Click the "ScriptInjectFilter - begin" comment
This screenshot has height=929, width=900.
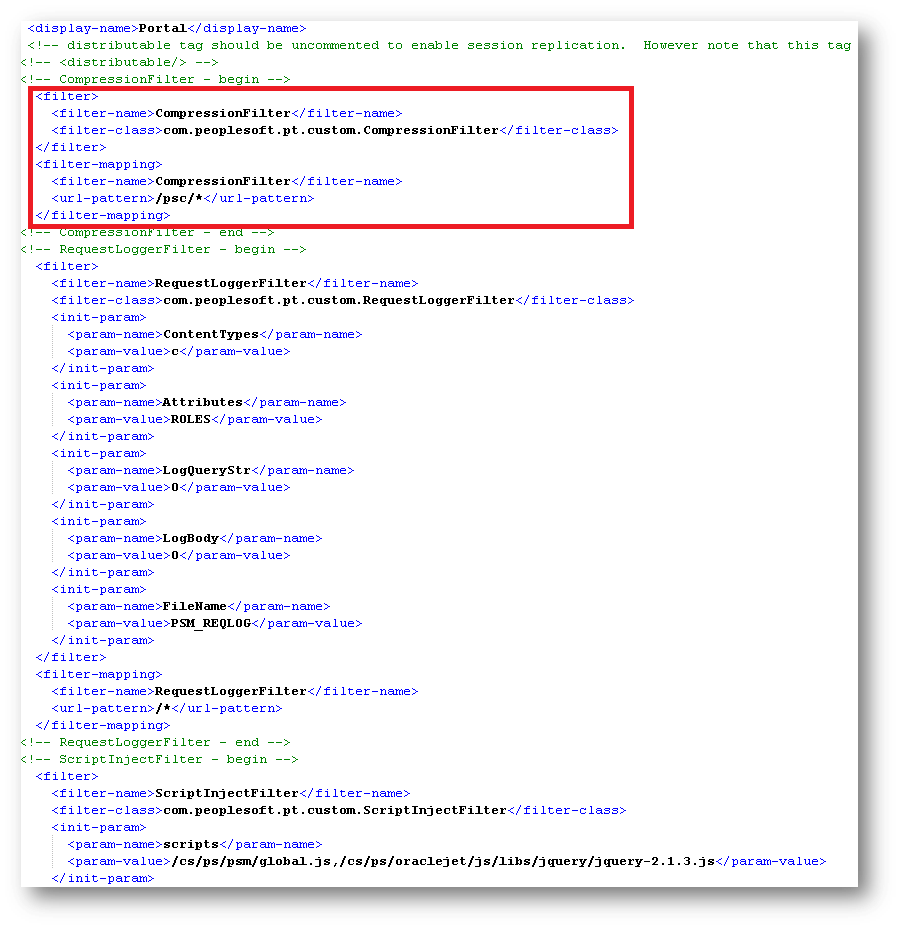coord(159,760)
